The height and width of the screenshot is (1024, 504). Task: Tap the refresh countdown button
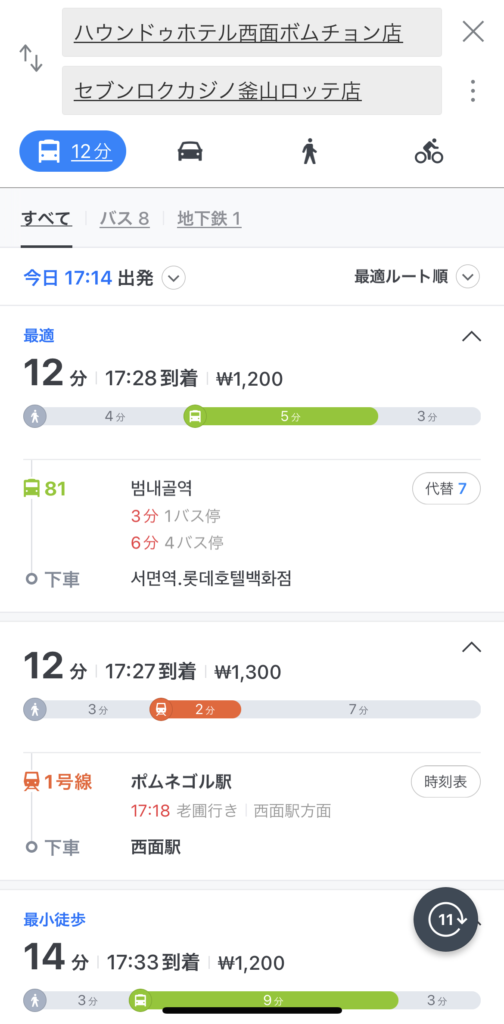point(446,920)
